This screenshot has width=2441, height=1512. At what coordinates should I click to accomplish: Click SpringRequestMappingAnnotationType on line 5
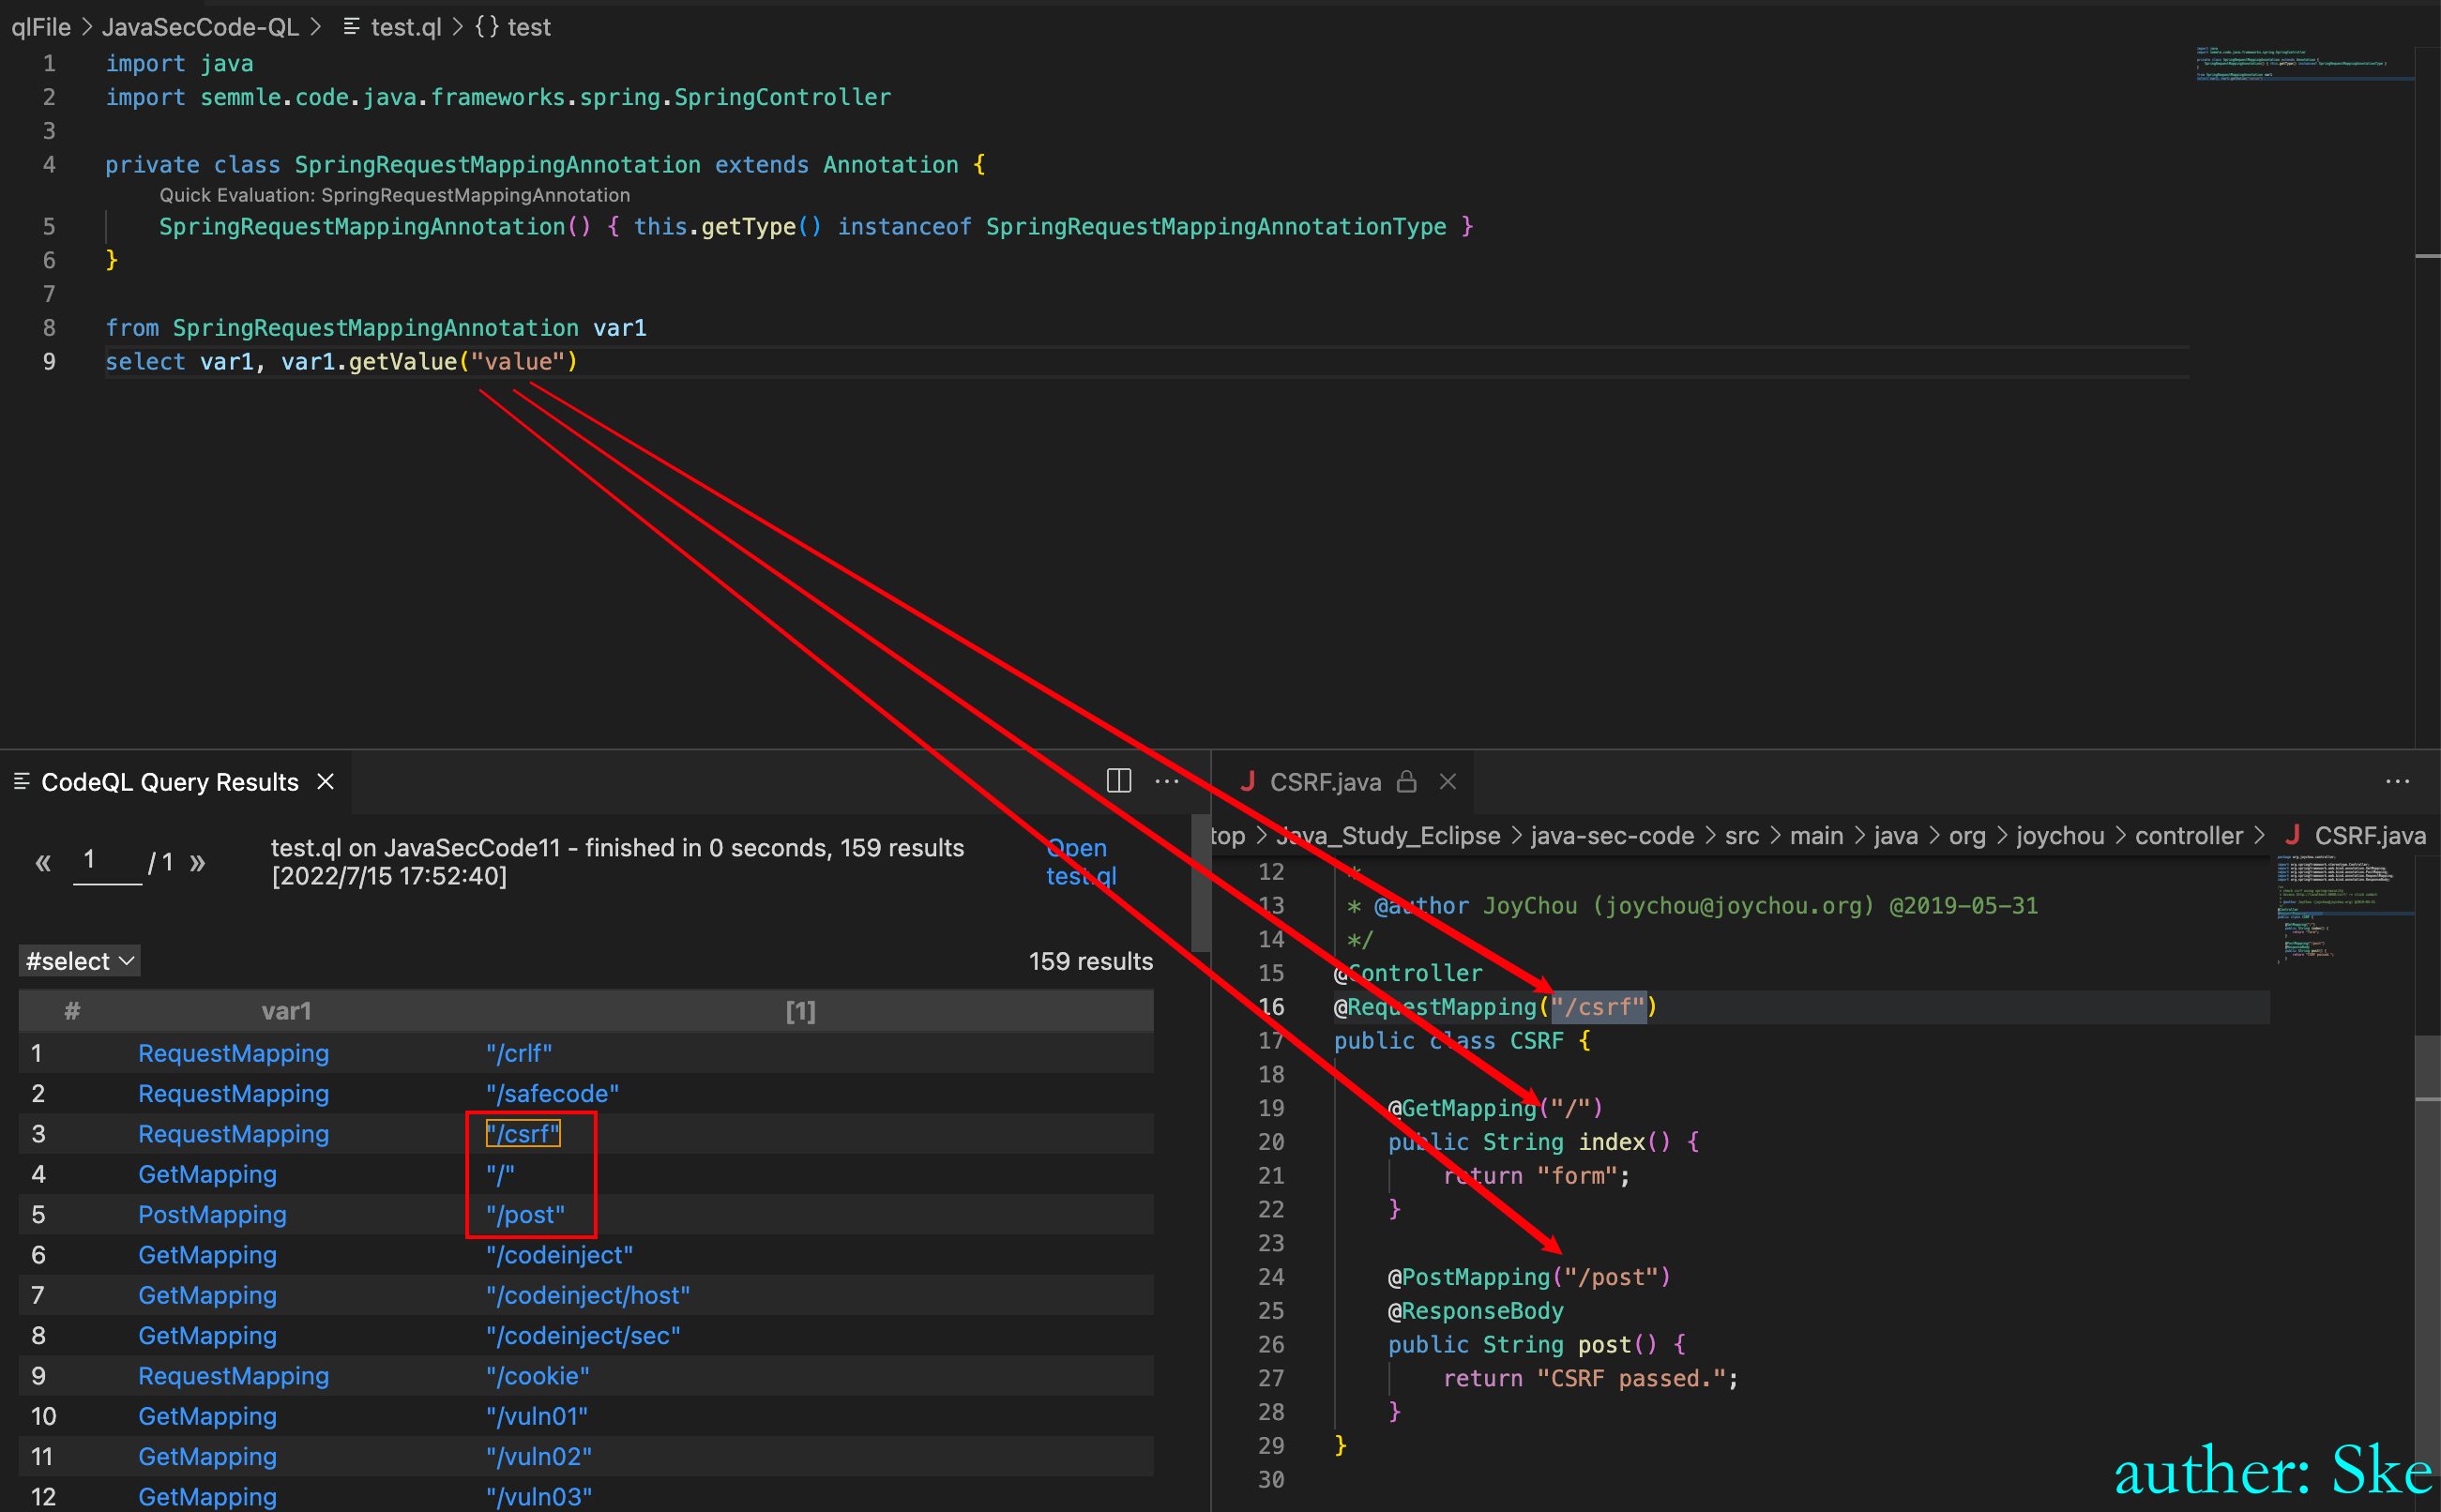click(x=1216, y=227)
